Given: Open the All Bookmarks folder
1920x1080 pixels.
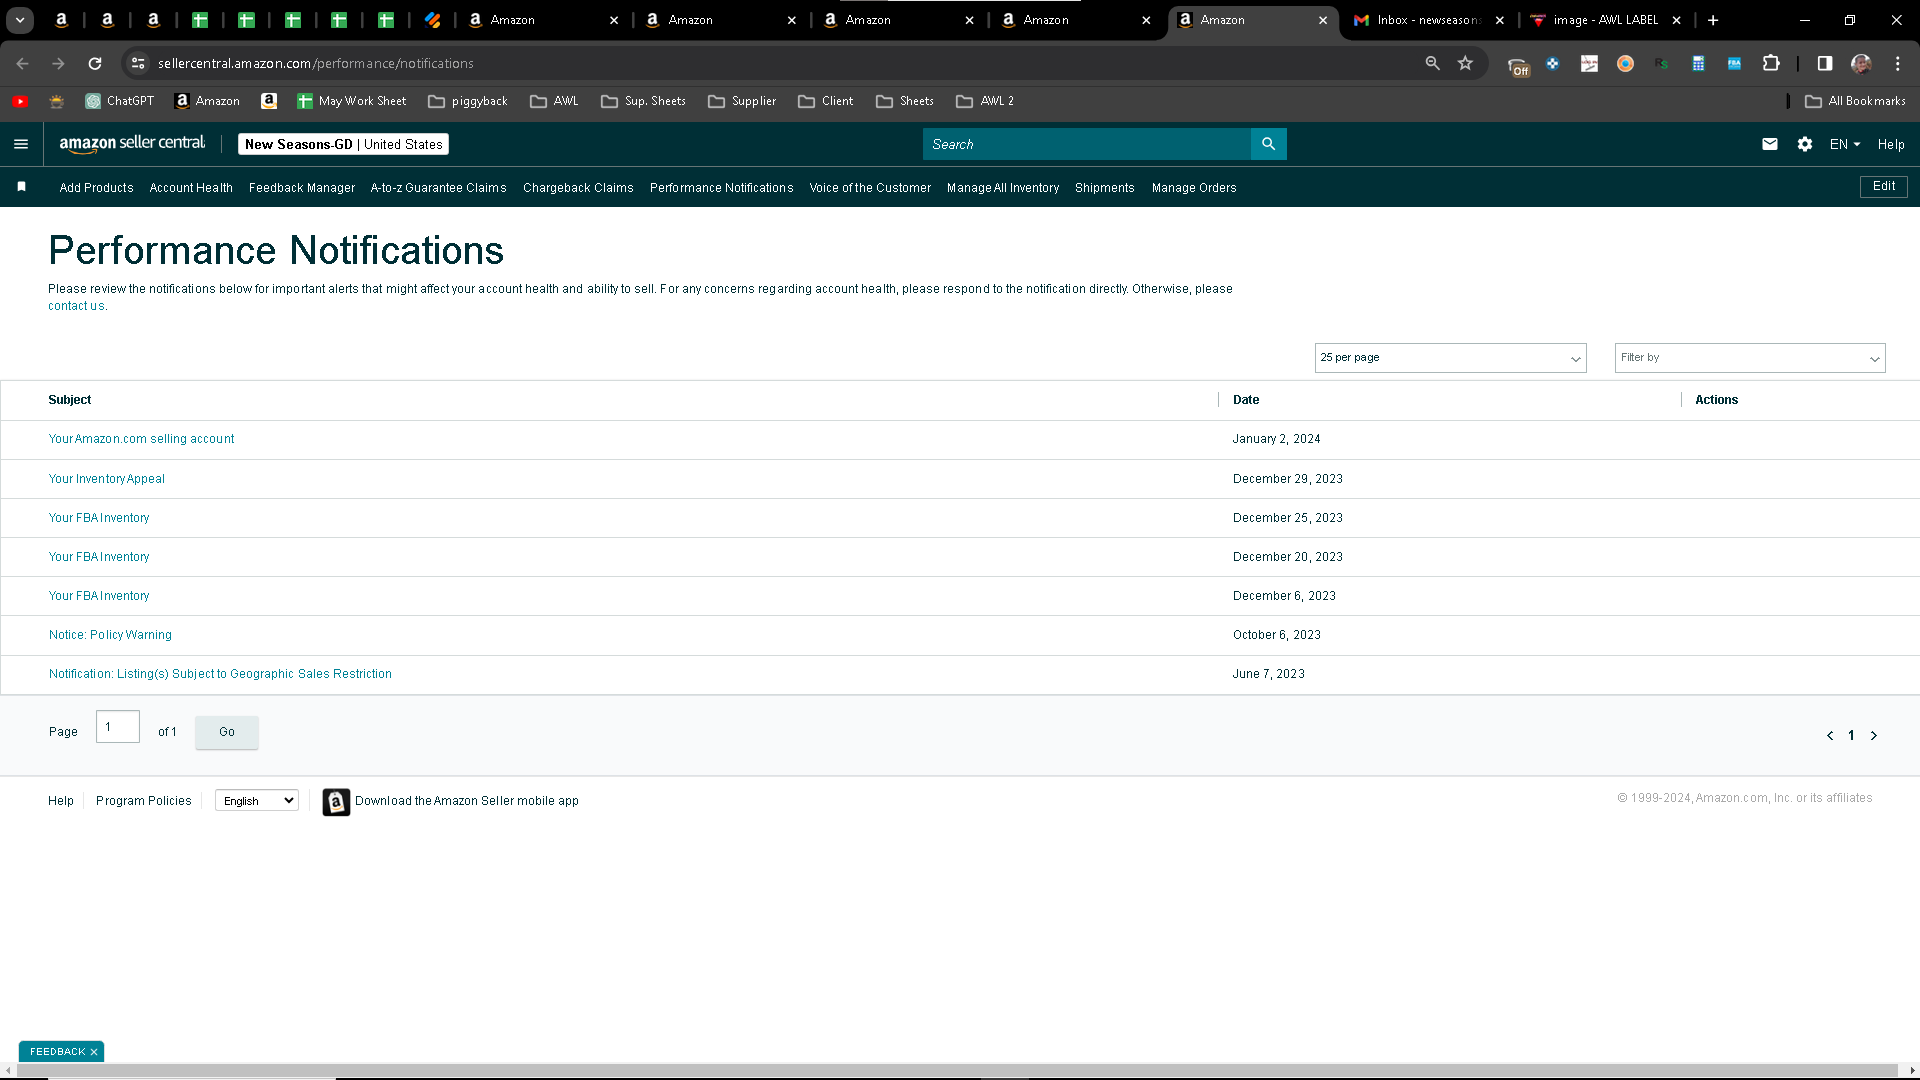Looking at the screenshot, I should pos(1855,101).
